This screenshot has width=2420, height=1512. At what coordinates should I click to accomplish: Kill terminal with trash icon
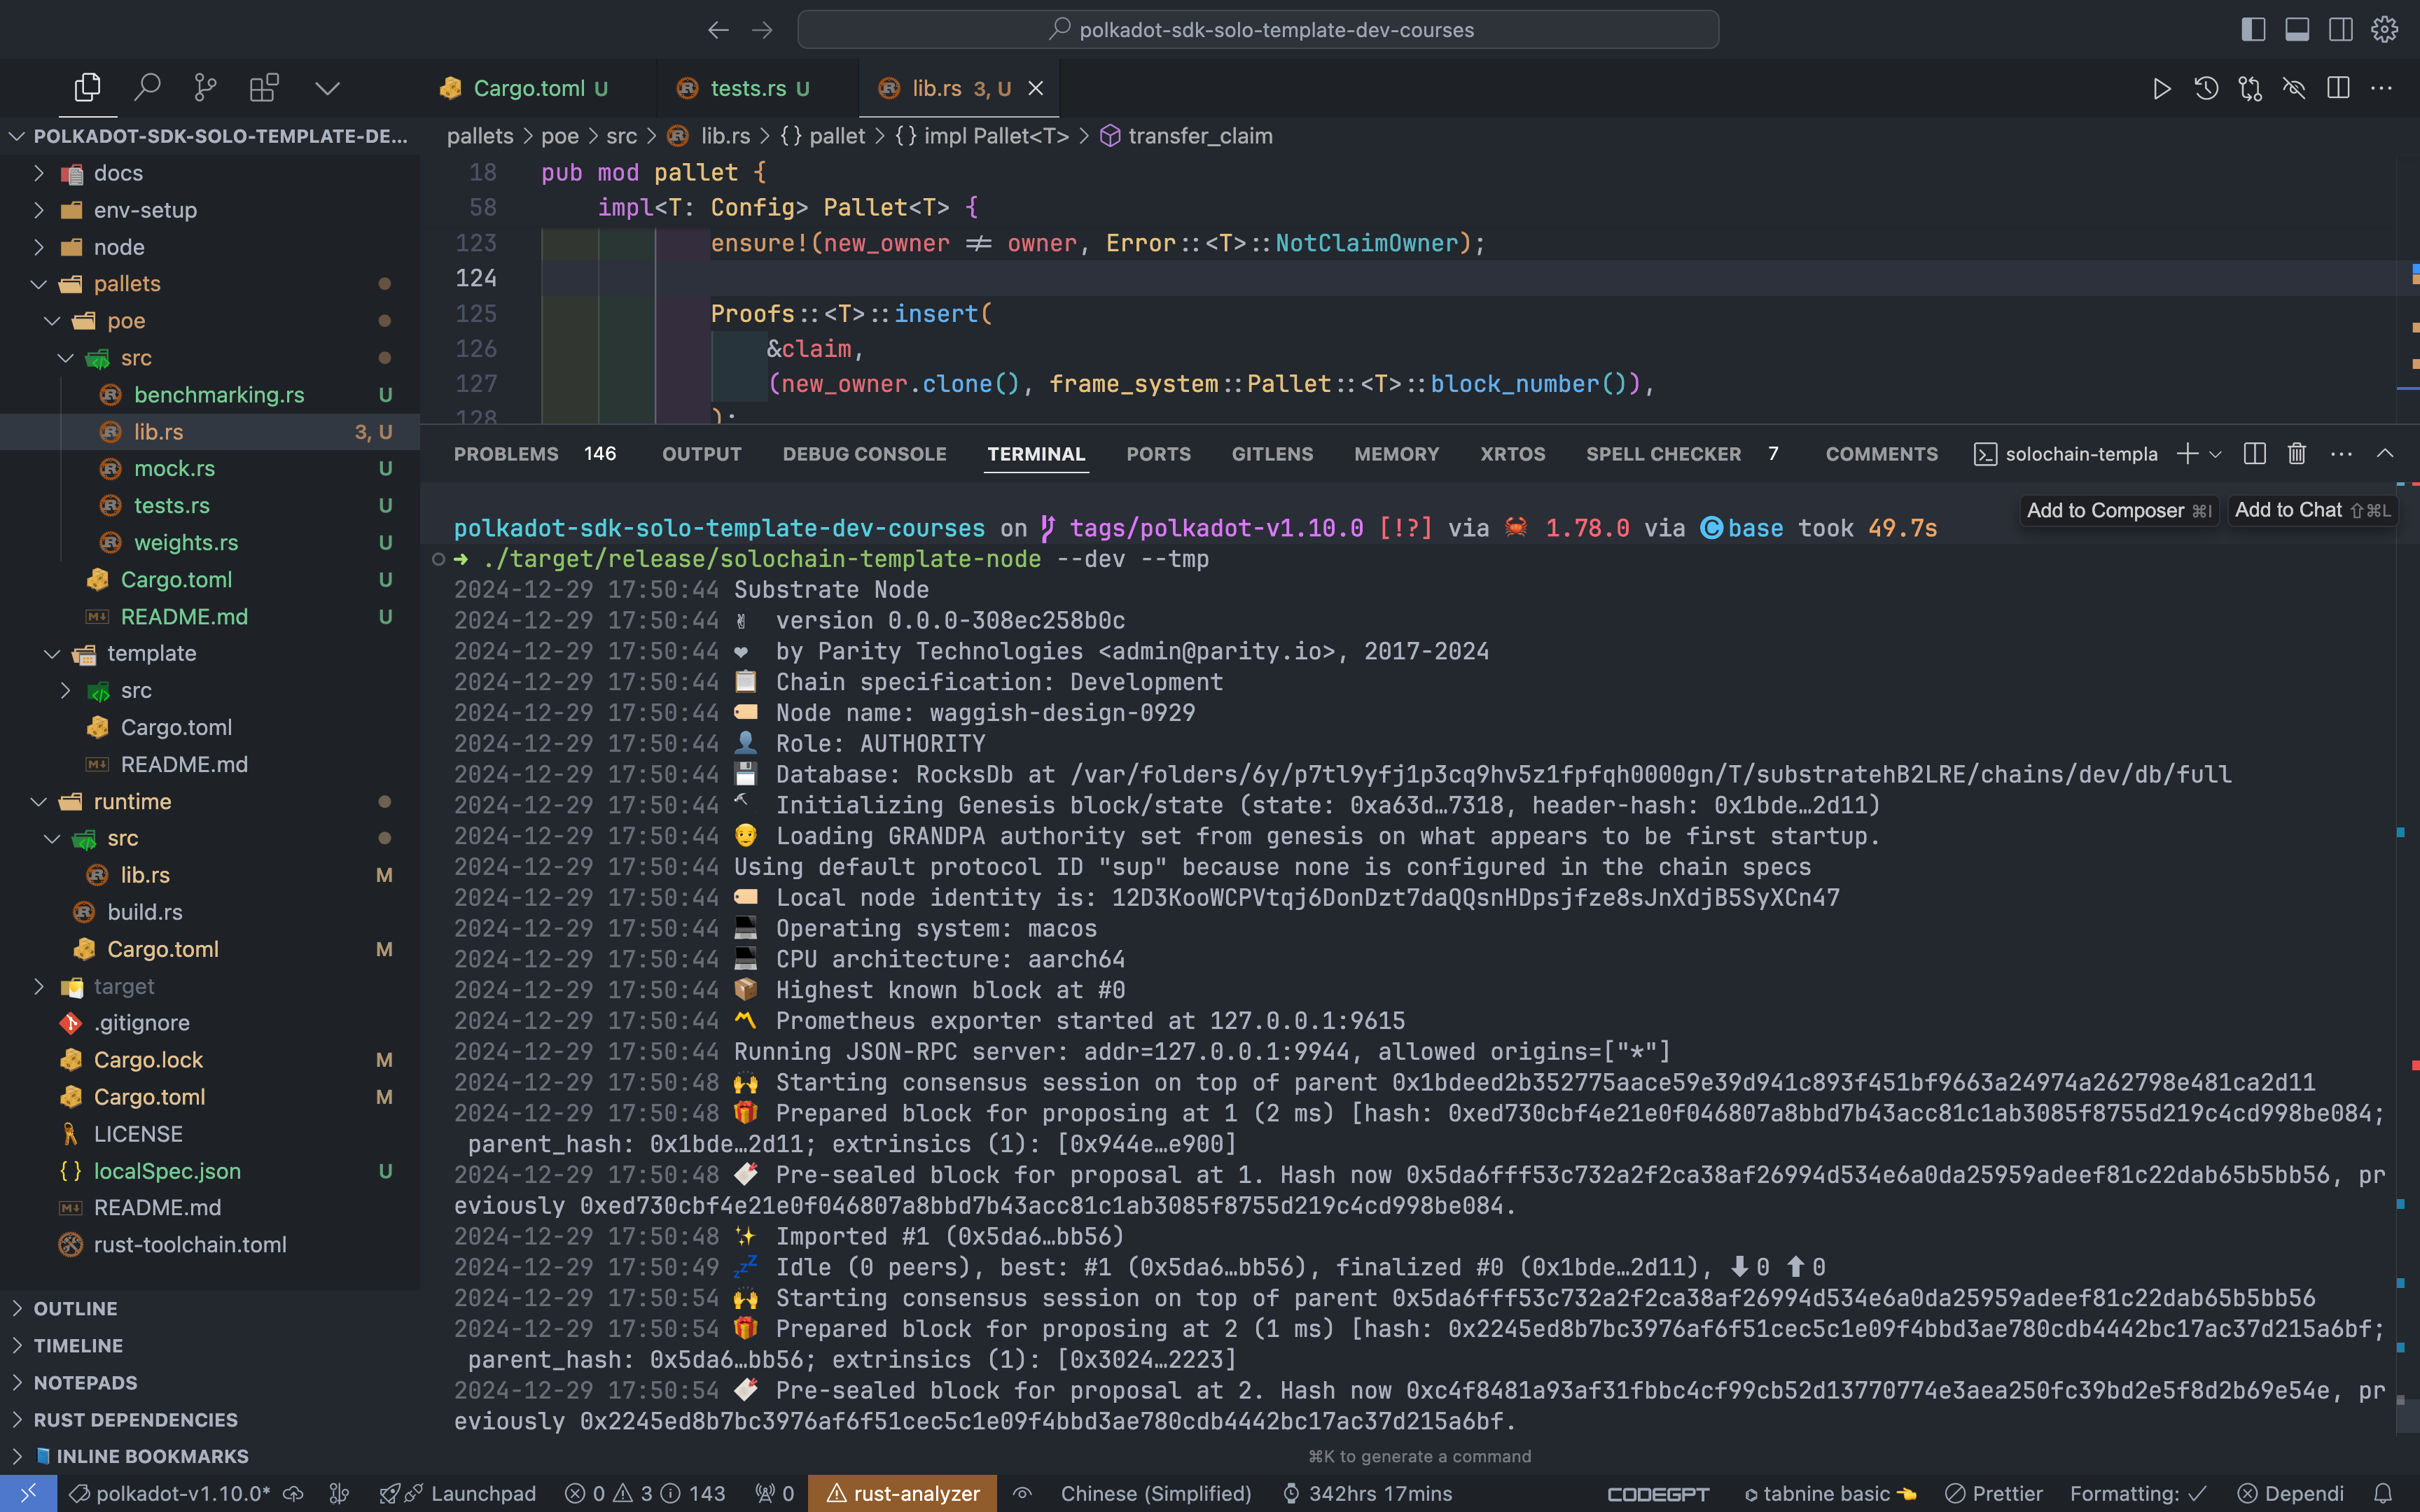tap(2297, 454)
